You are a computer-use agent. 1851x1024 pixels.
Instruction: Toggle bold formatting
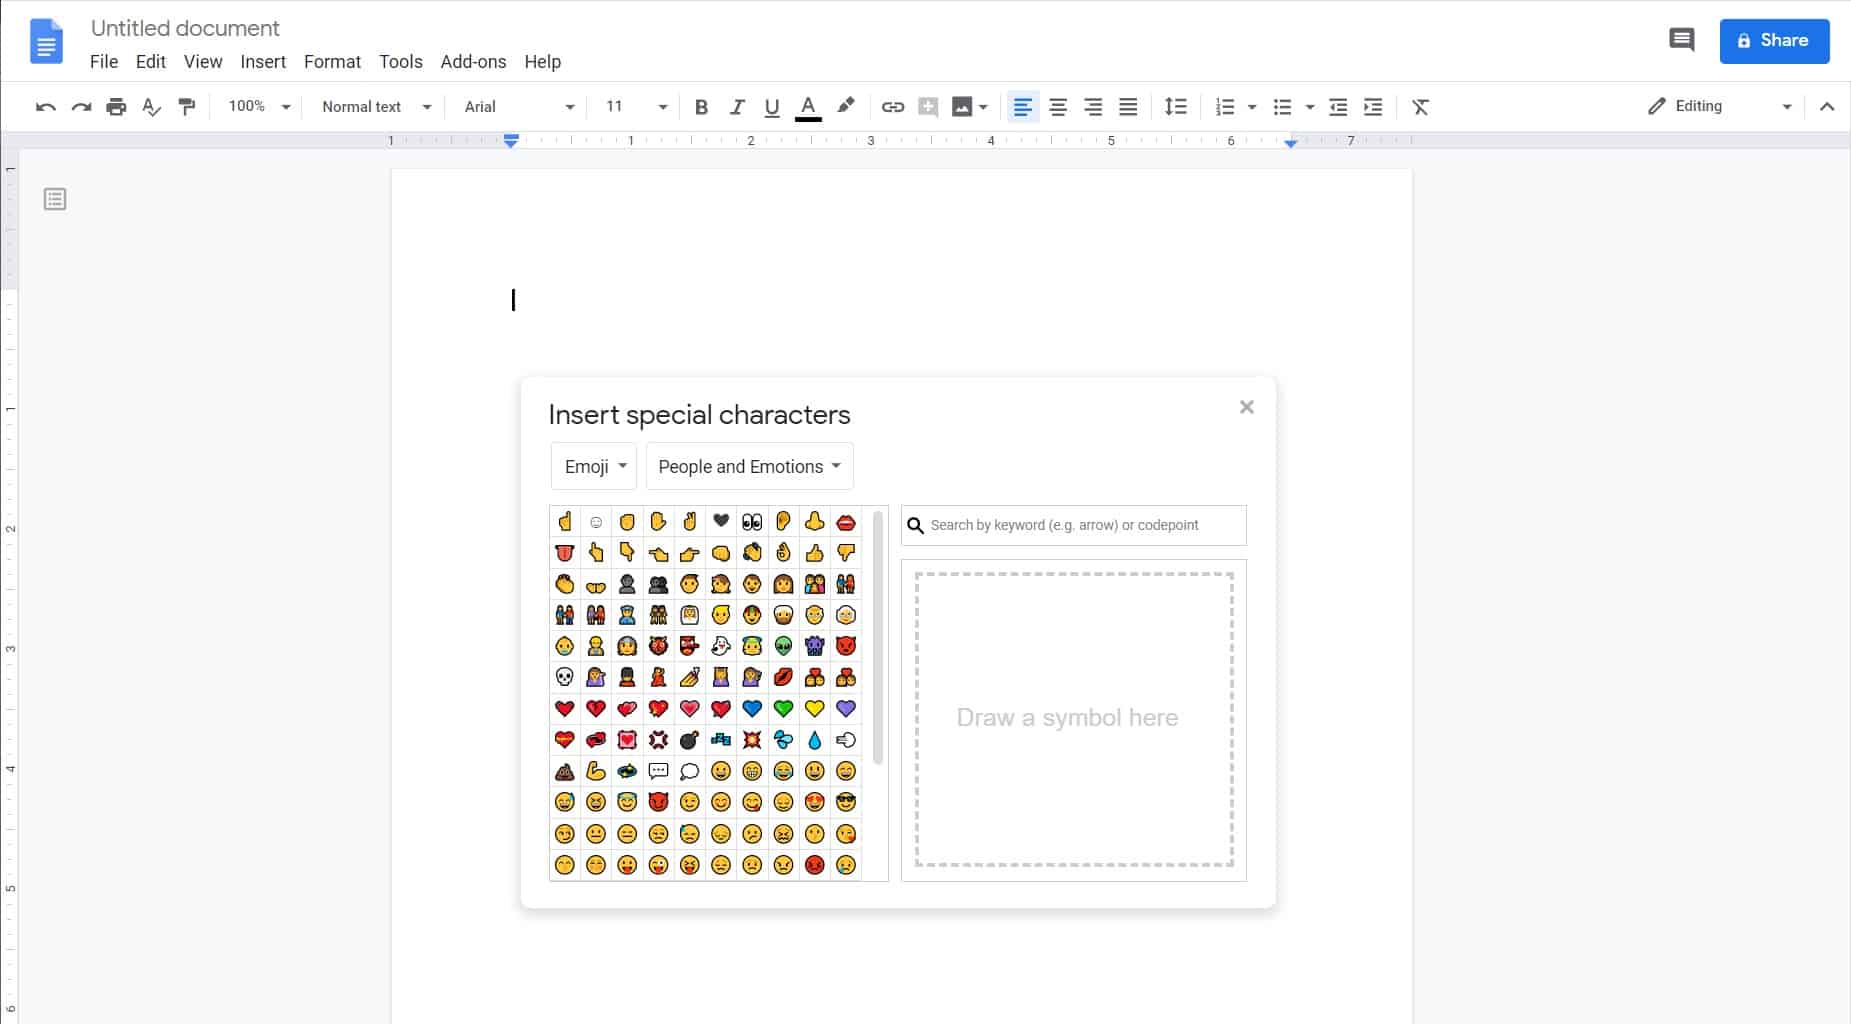coord(701,107)
